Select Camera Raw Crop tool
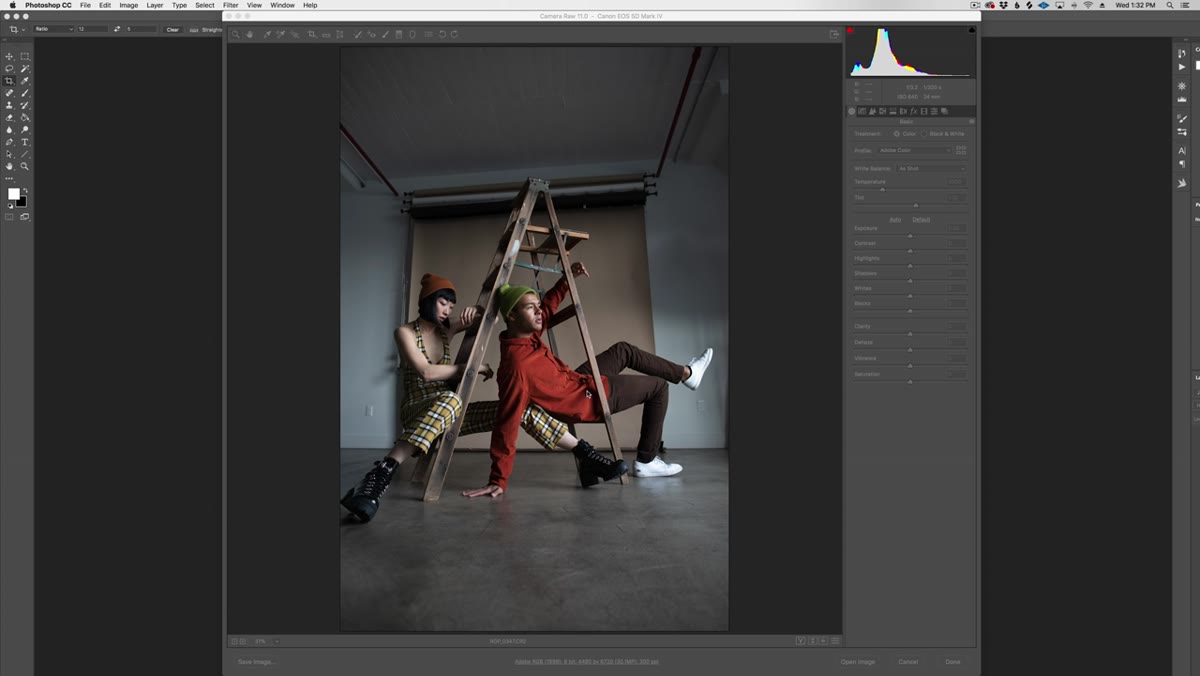Screen dimensions: 1200x676 click(x=312, y=34)
